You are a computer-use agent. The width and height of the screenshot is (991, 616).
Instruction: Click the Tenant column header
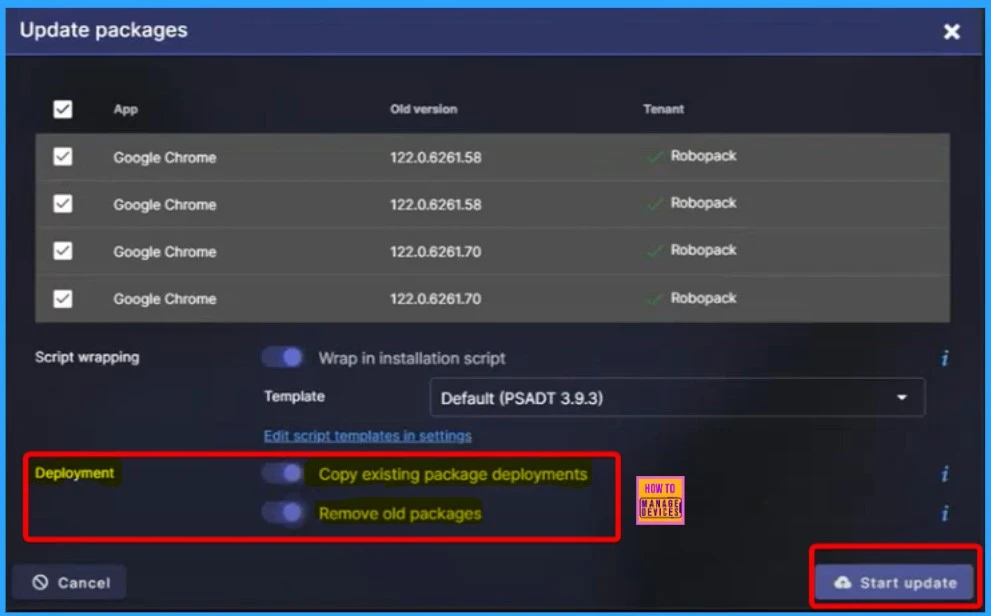pos(663,109)
